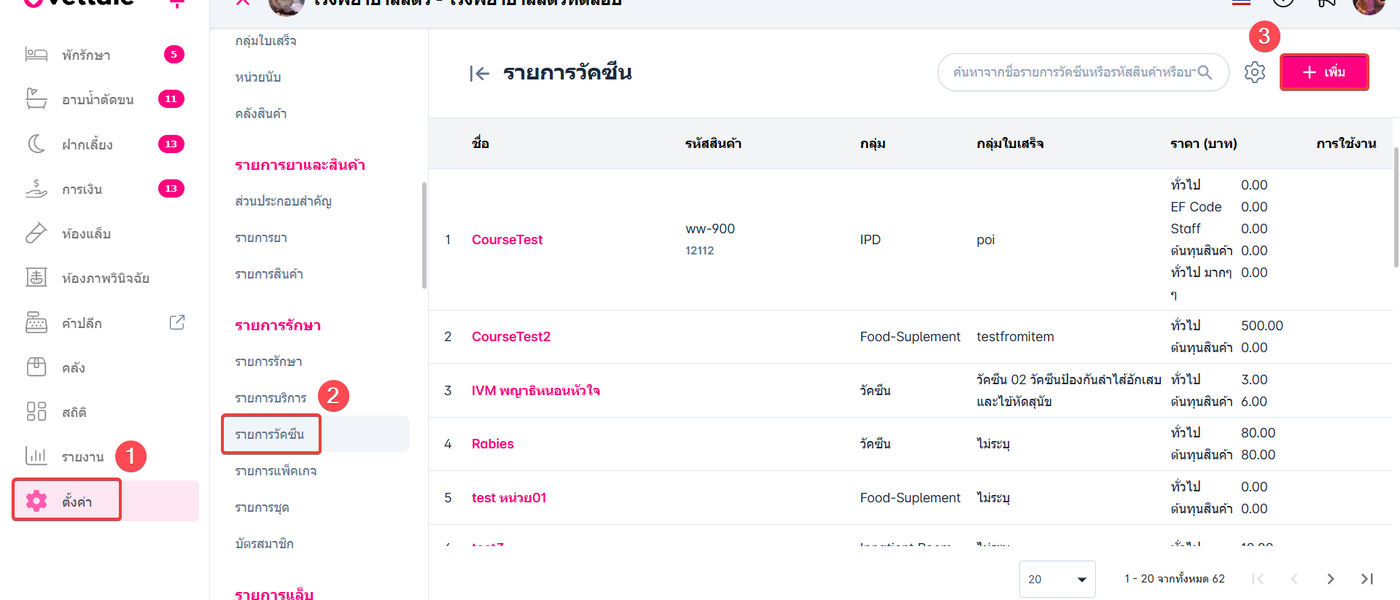Collapse the panel with the back-arrow icon
1400x600 pixels.
click(479, 73)
